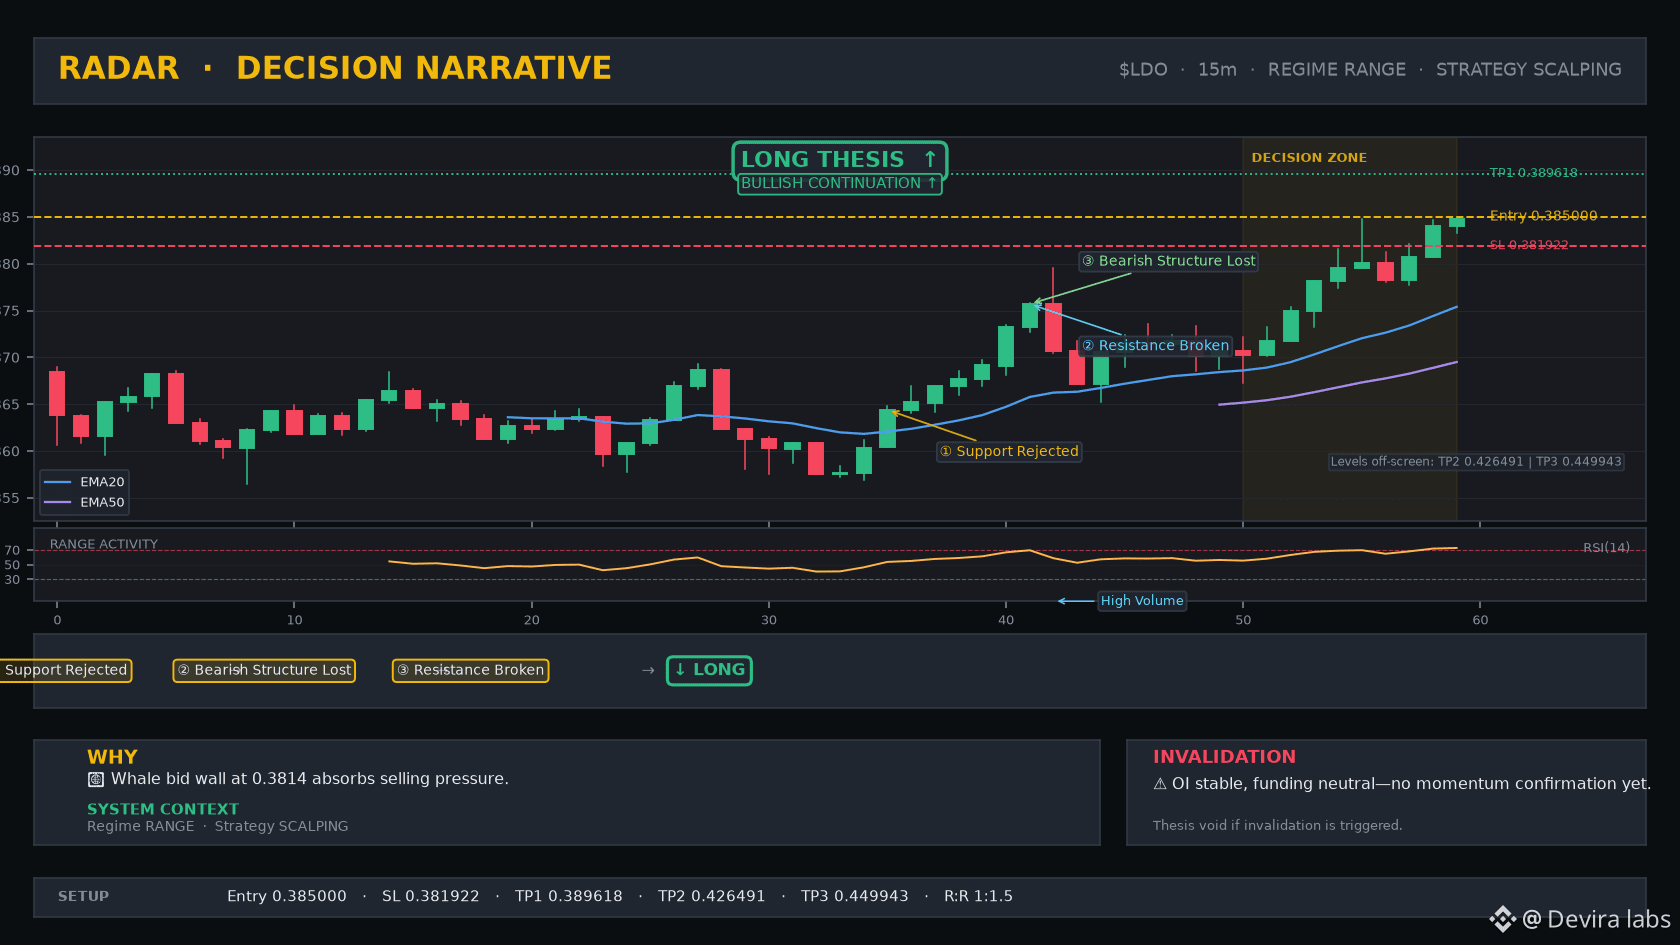Click the 40 tick on the time axis

click(x=1006, y=620)
